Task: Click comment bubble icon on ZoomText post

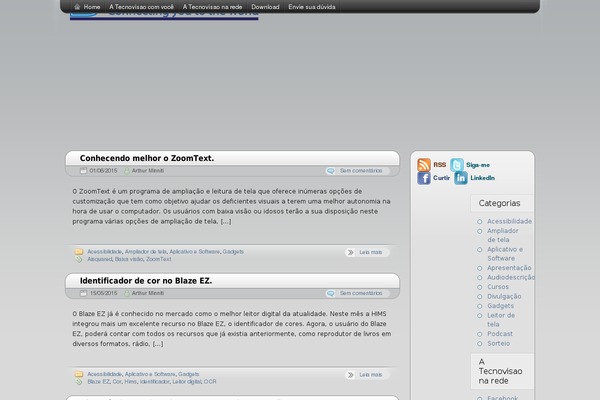Action: pyautogui.click(x=331, y=171)
